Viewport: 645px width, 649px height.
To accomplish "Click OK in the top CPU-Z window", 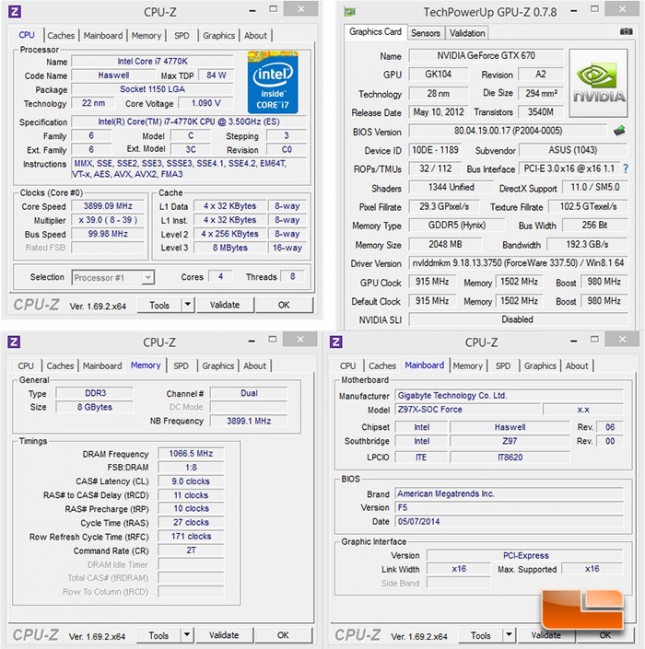I will [284, 305].
